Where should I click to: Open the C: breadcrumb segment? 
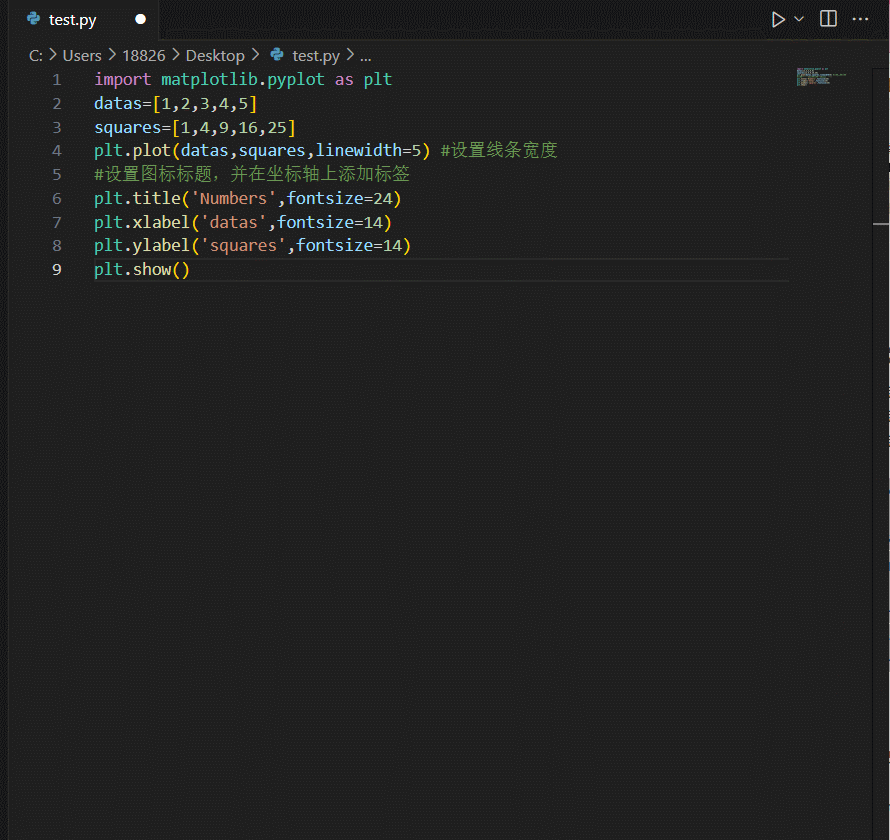35,56
